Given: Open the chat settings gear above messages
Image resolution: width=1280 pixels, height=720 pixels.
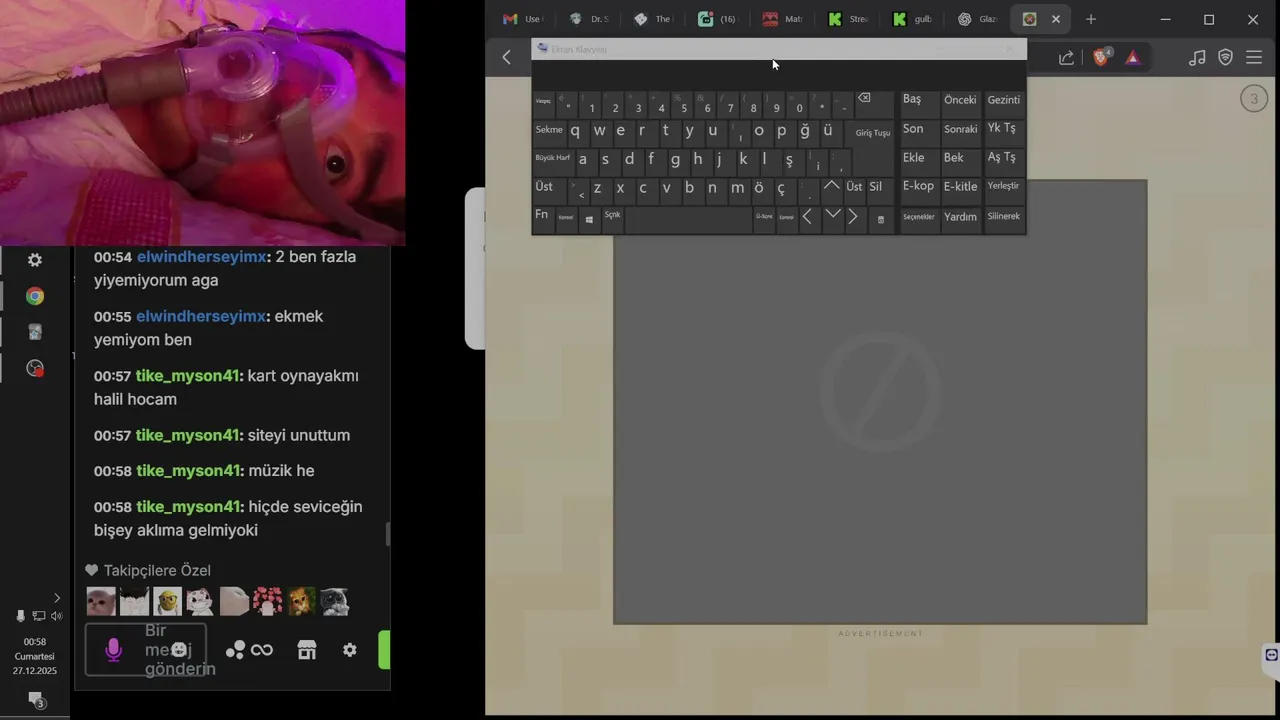Looking at the screenshot, I should (35, 260).
